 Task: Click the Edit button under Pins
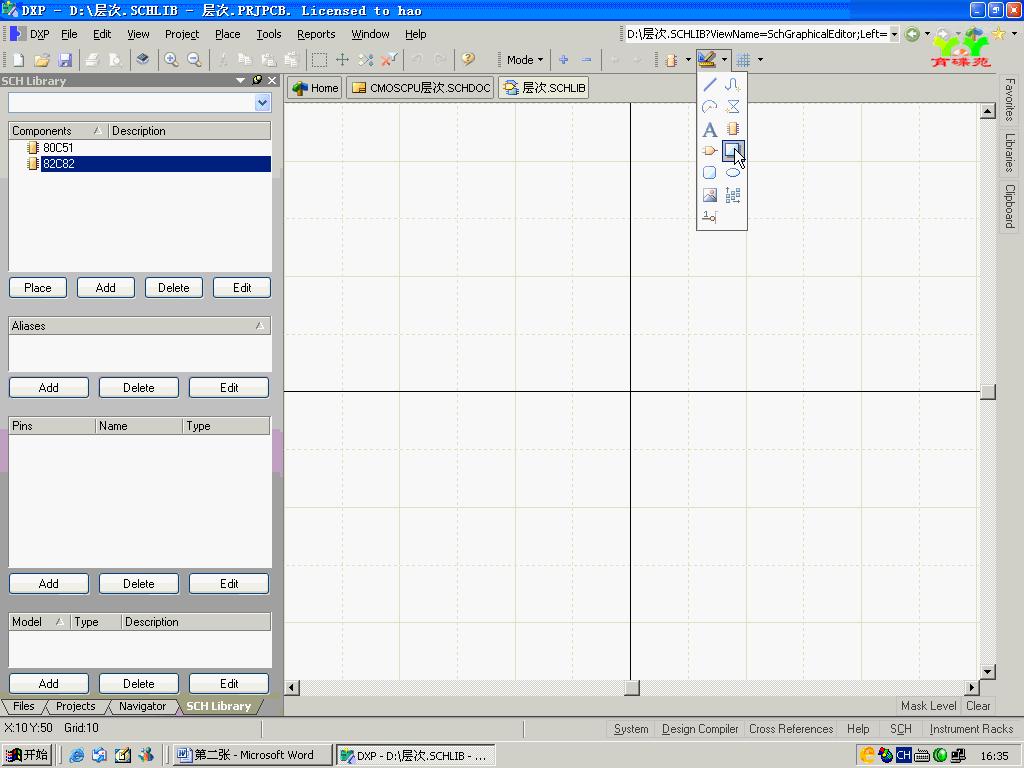coord(229,584)
